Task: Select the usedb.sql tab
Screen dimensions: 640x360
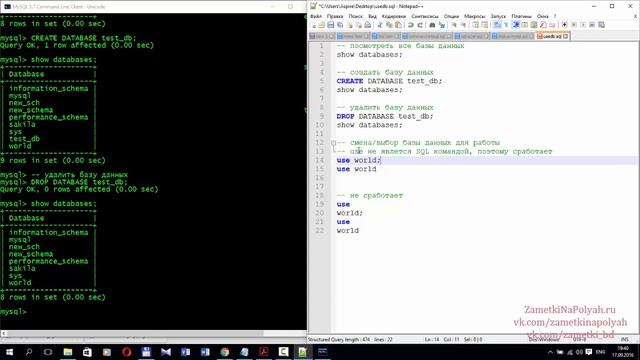Action: click(552, 36)
